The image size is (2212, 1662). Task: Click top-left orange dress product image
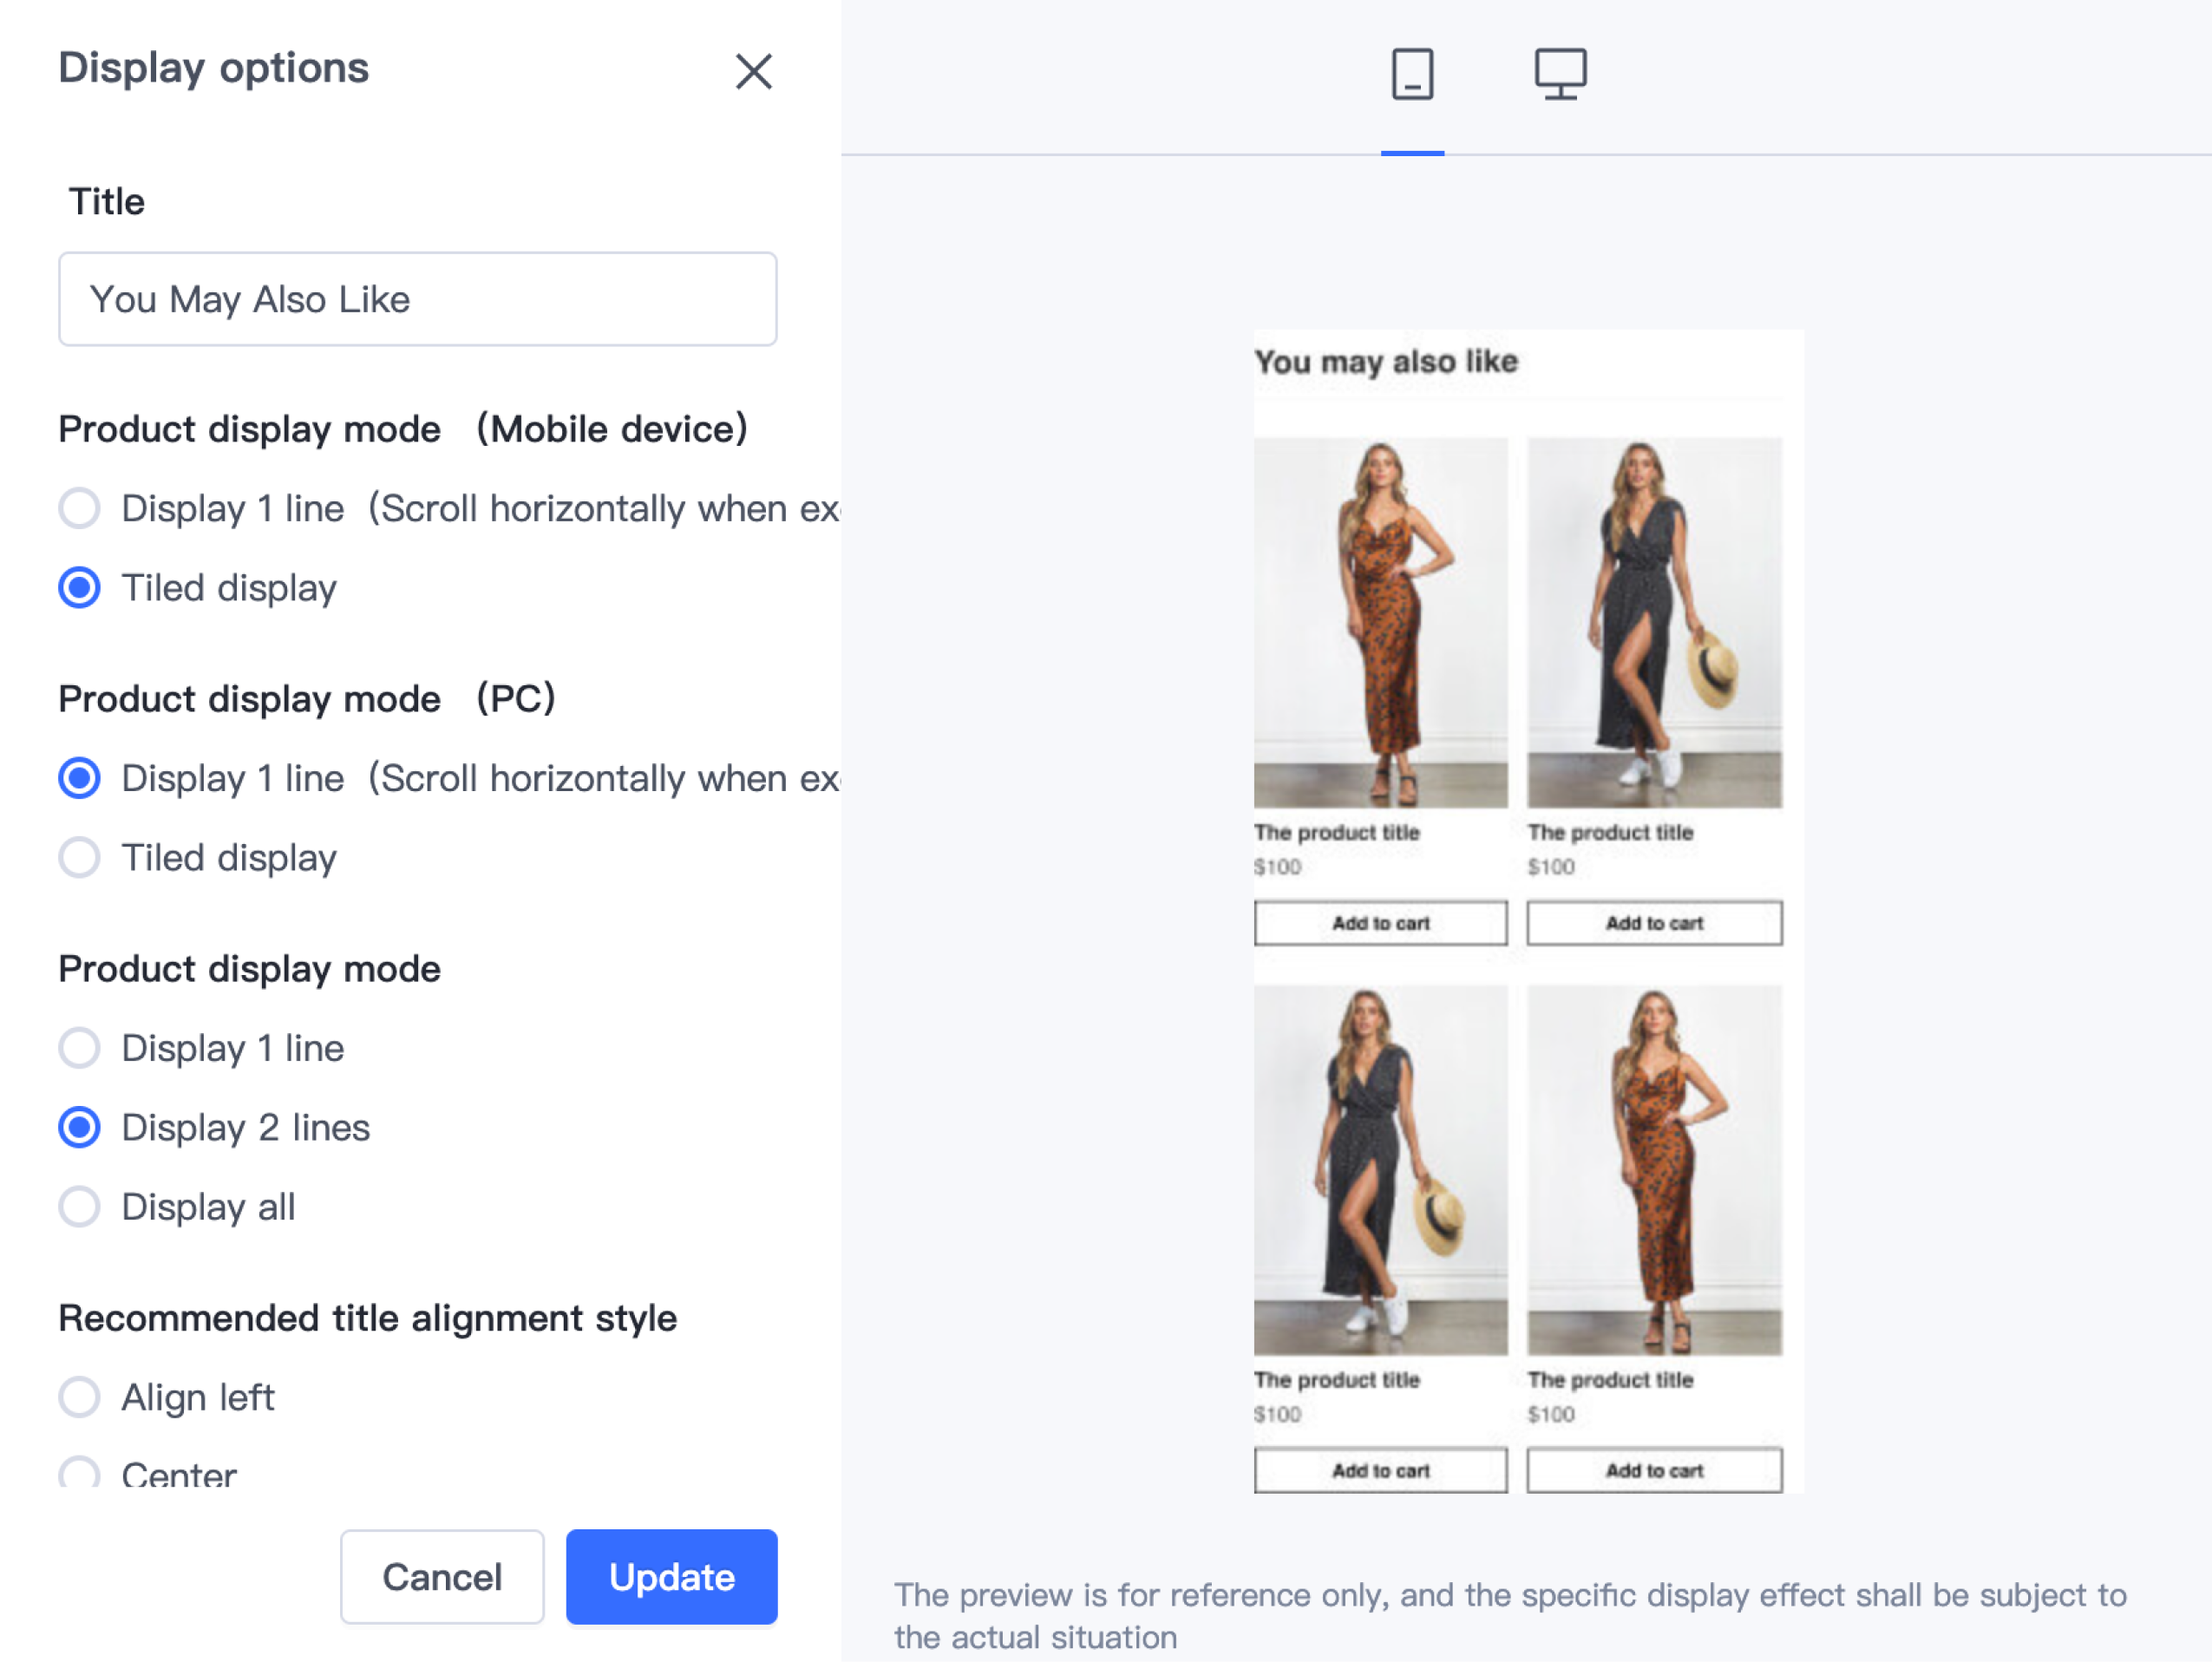(1380, 622)
